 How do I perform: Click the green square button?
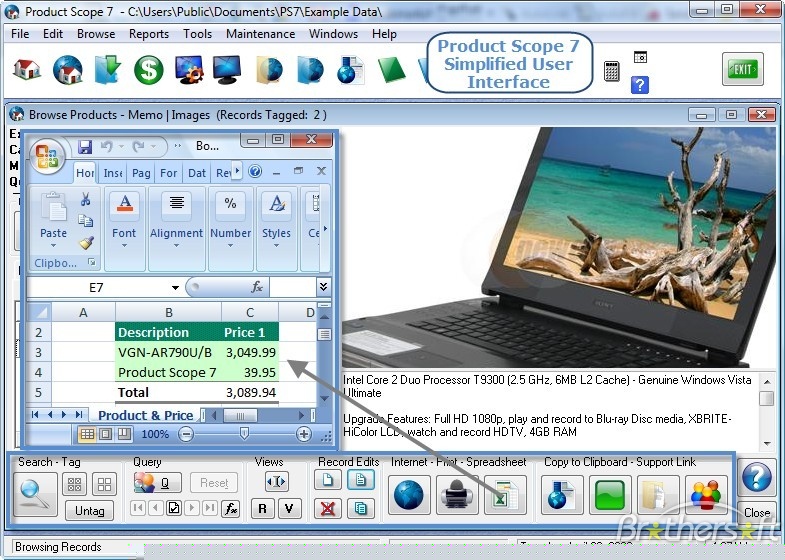(x=610, y=495)
